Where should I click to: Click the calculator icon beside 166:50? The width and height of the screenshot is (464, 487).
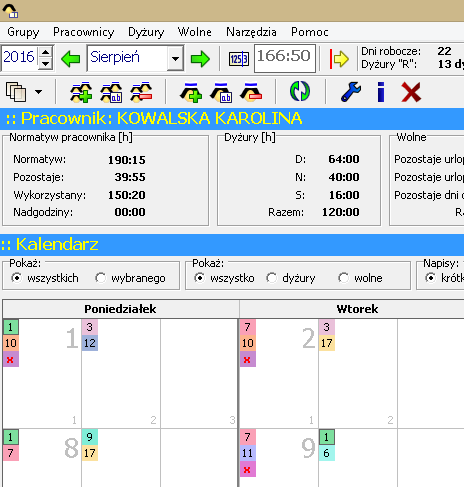[239, 59]
